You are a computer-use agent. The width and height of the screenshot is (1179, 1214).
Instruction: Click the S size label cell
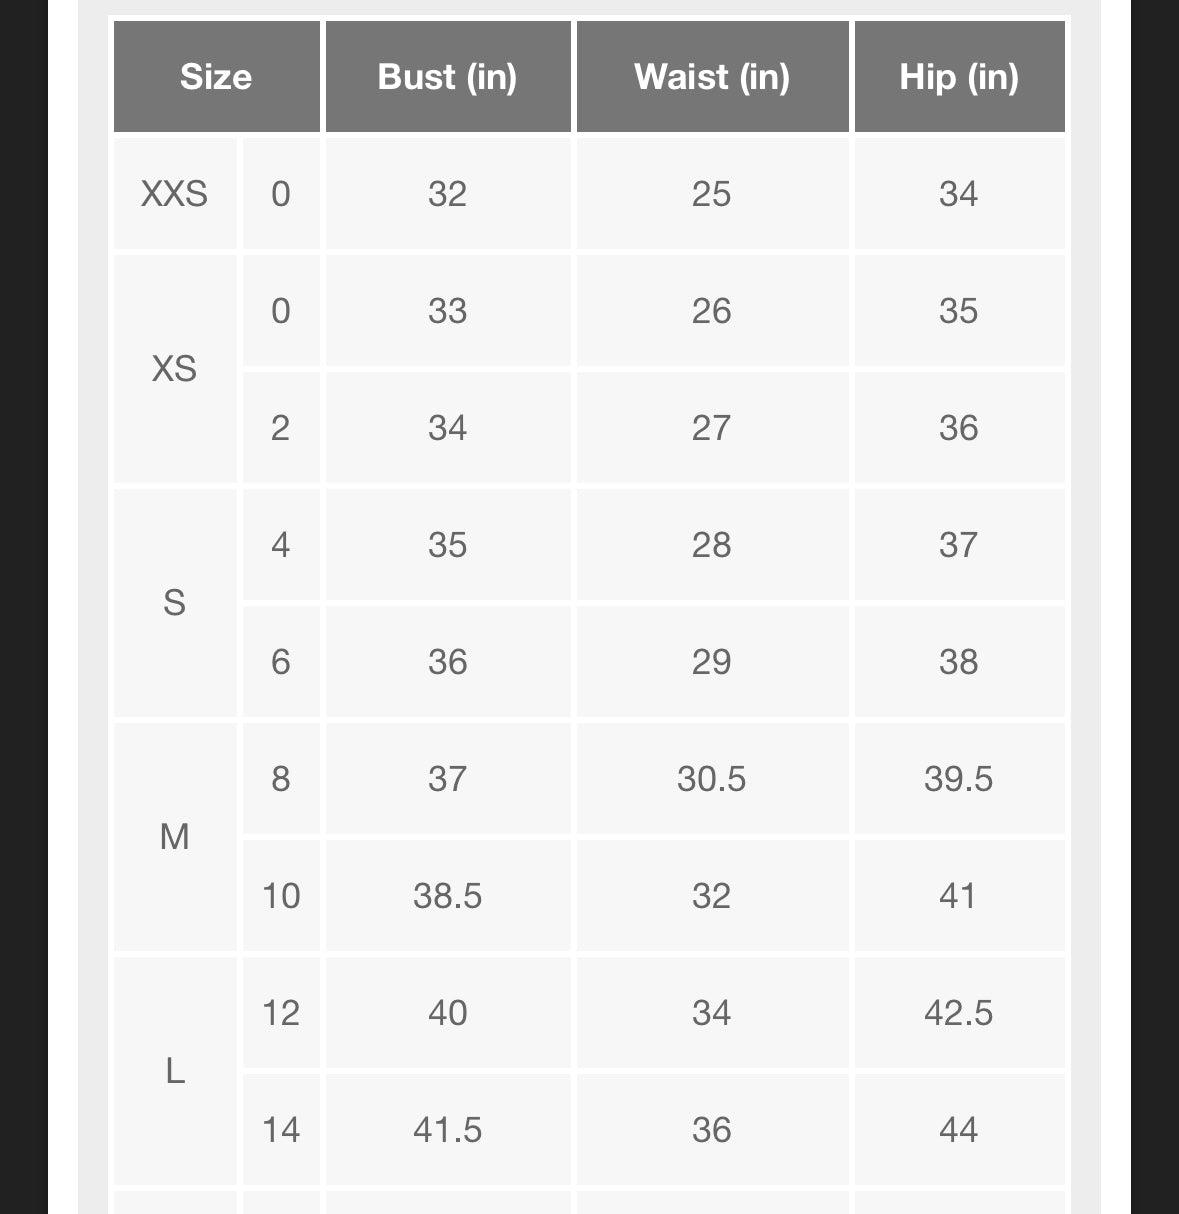[x=175, y=603]
